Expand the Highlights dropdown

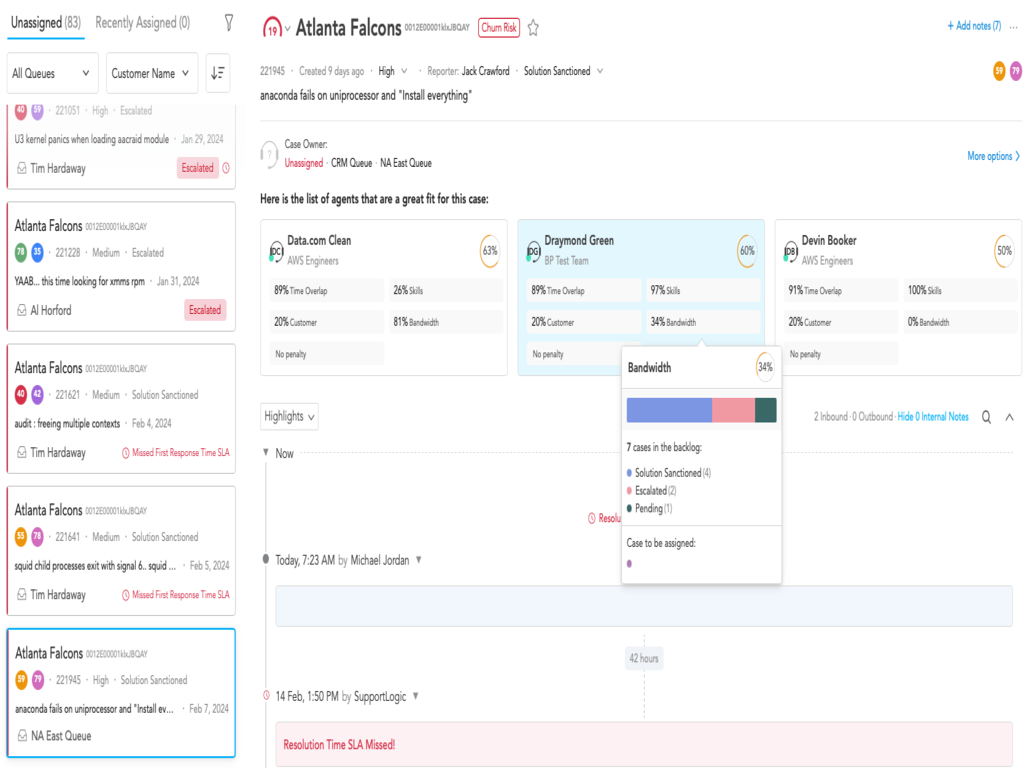click(289, 416)
